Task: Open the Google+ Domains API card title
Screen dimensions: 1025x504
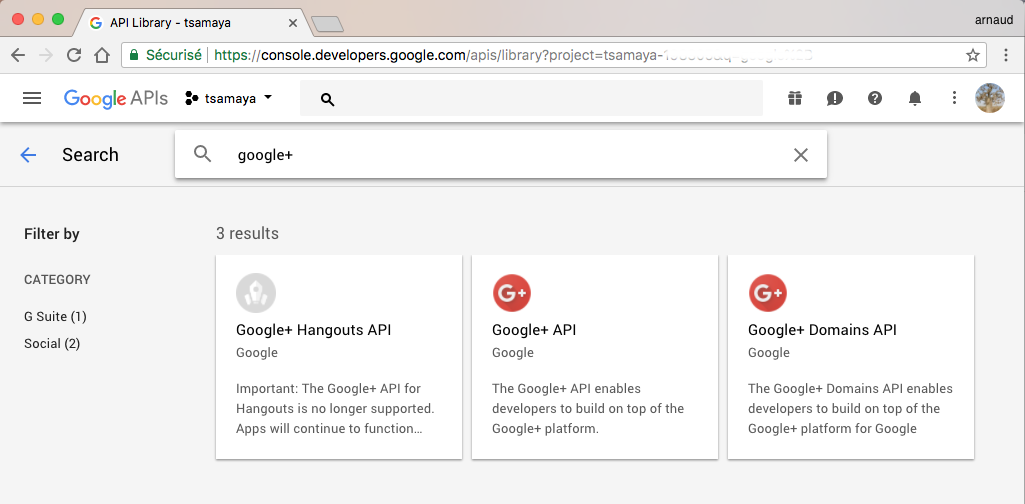Action: pyautogui.click(x=822, y=329)
